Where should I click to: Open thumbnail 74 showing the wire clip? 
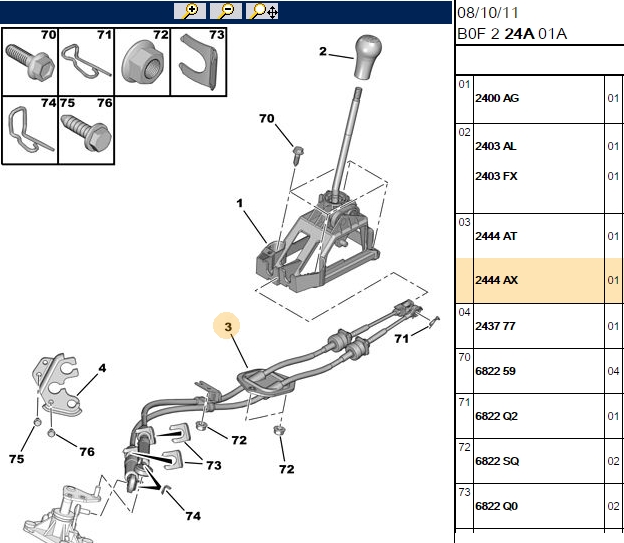[30, 130]
